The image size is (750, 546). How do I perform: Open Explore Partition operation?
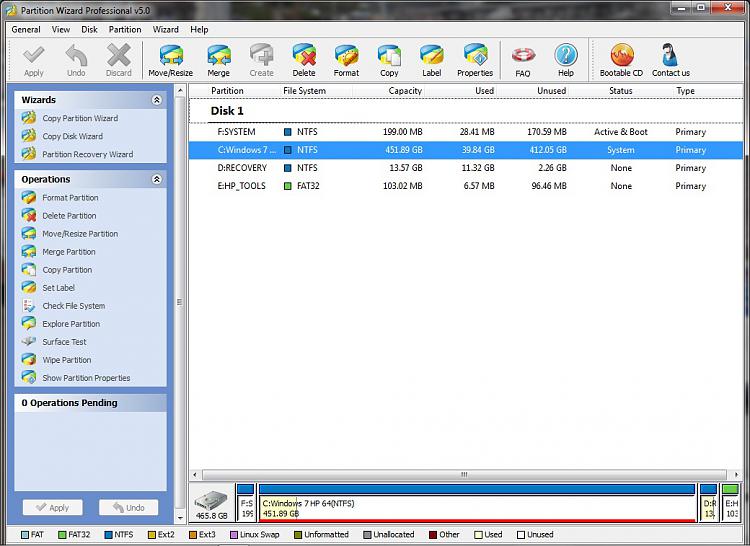71,324
